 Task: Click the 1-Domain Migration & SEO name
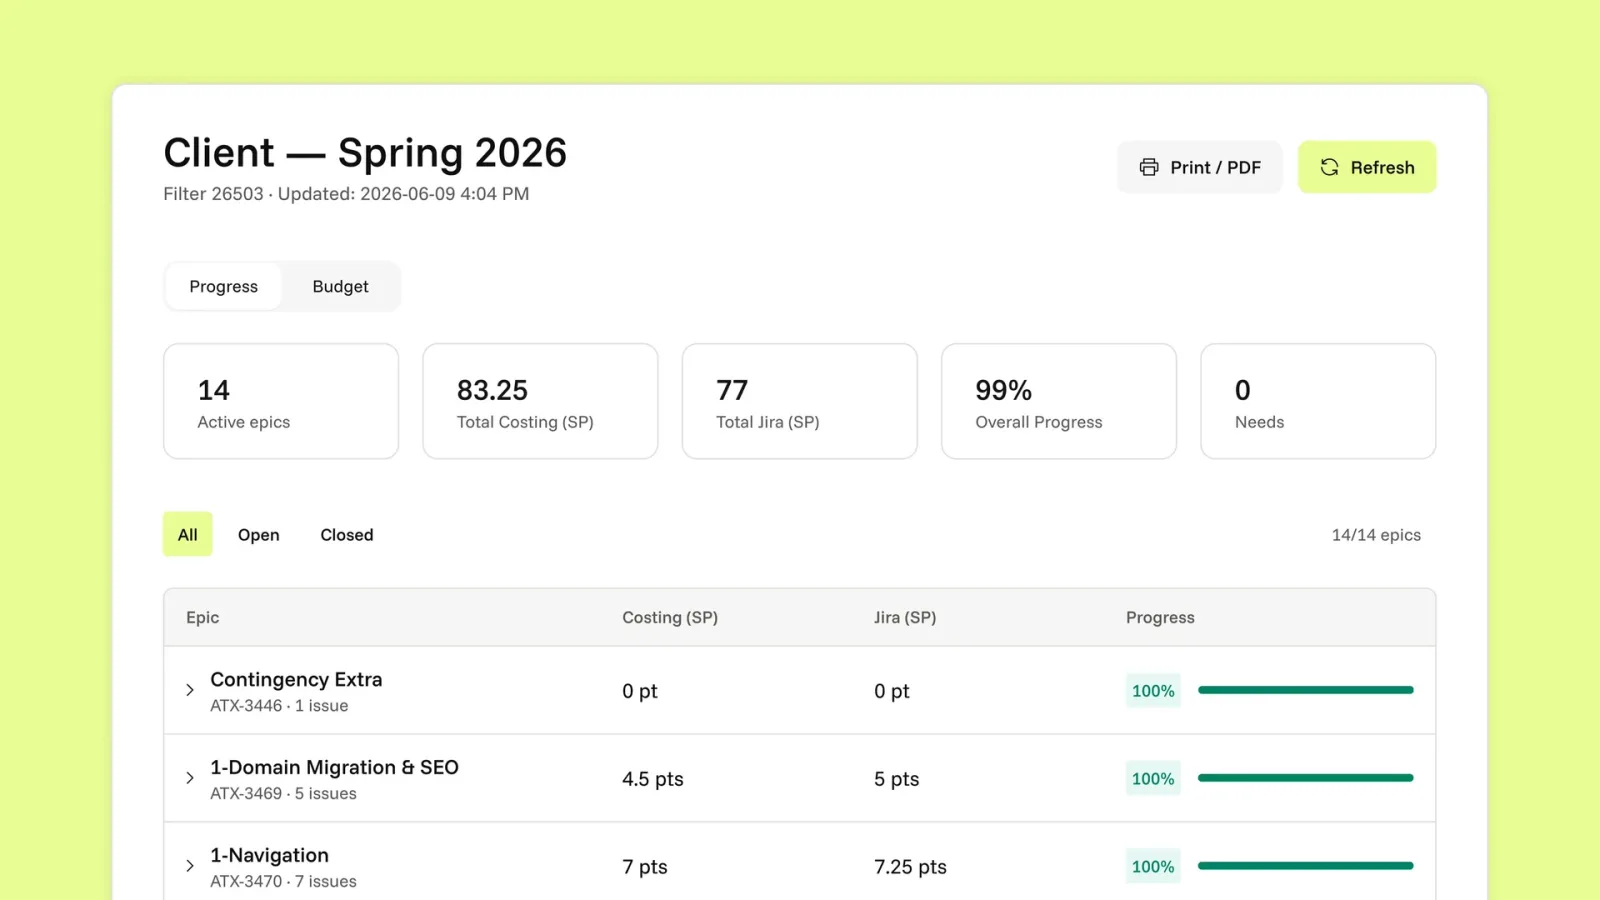coord(334,767)
